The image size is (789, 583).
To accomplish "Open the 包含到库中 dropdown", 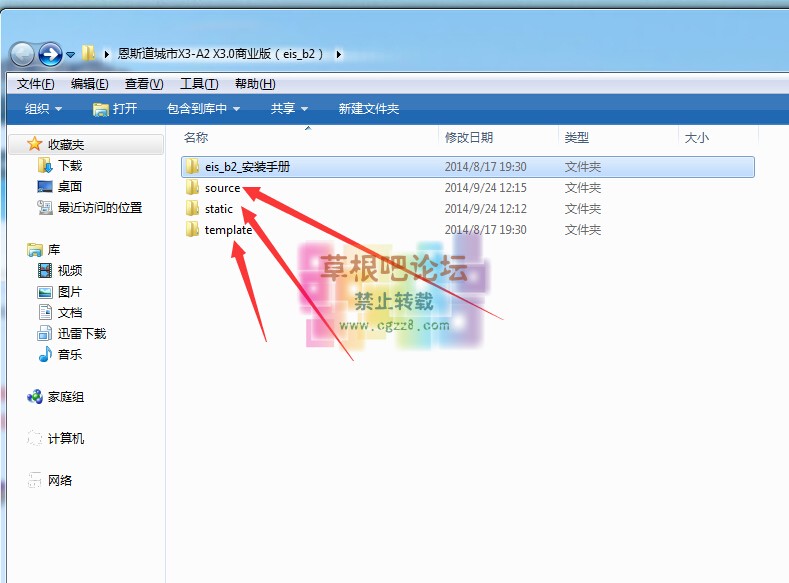I will pos(203,109).
